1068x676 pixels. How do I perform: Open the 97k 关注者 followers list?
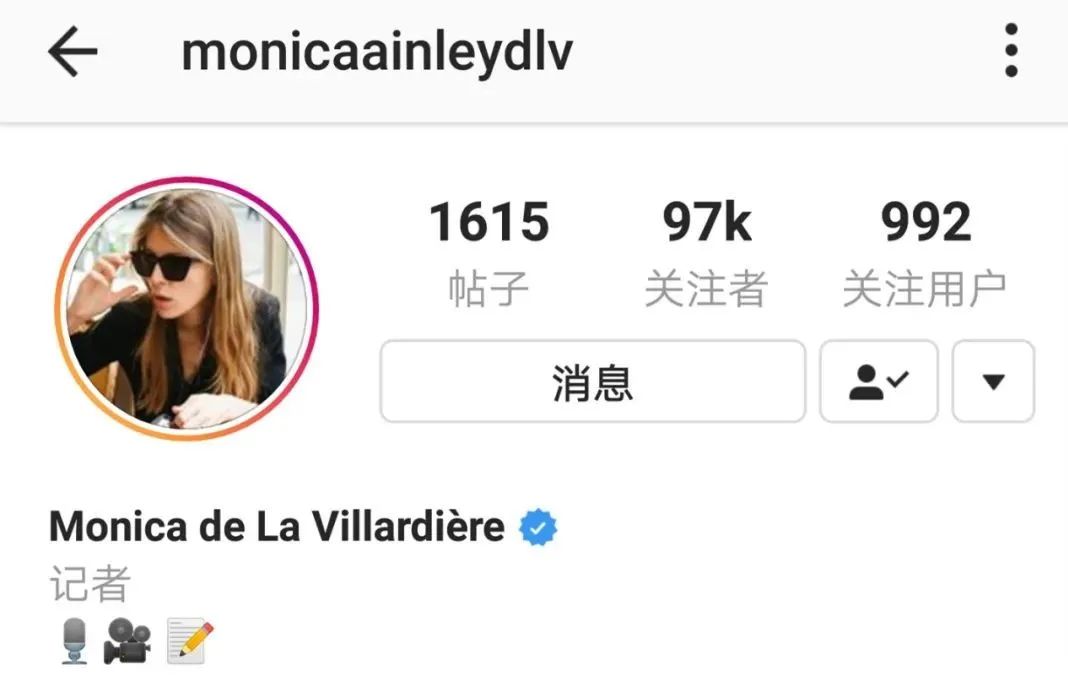707,253
